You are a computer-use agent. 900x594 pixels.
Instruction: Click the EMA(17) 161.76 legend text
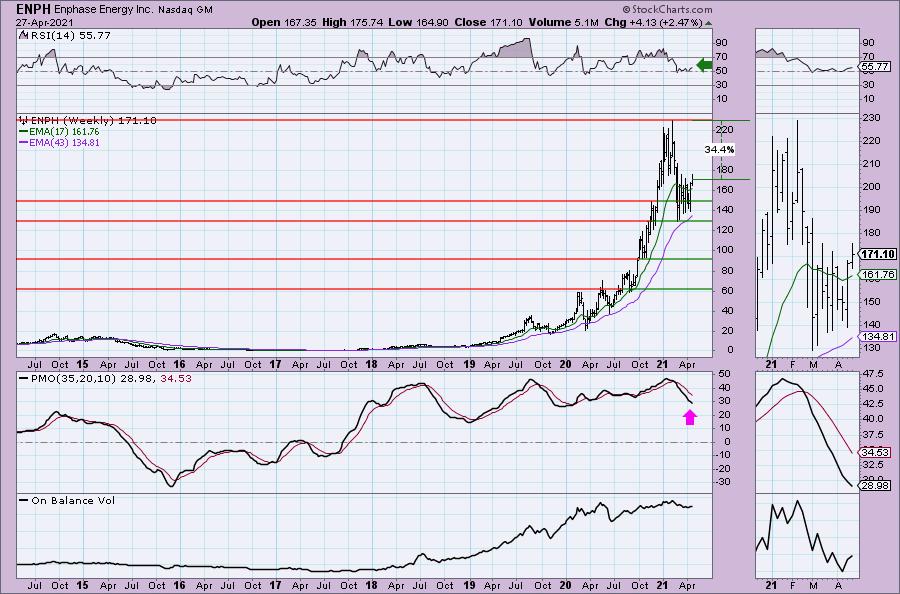click(x=64, y=131)
